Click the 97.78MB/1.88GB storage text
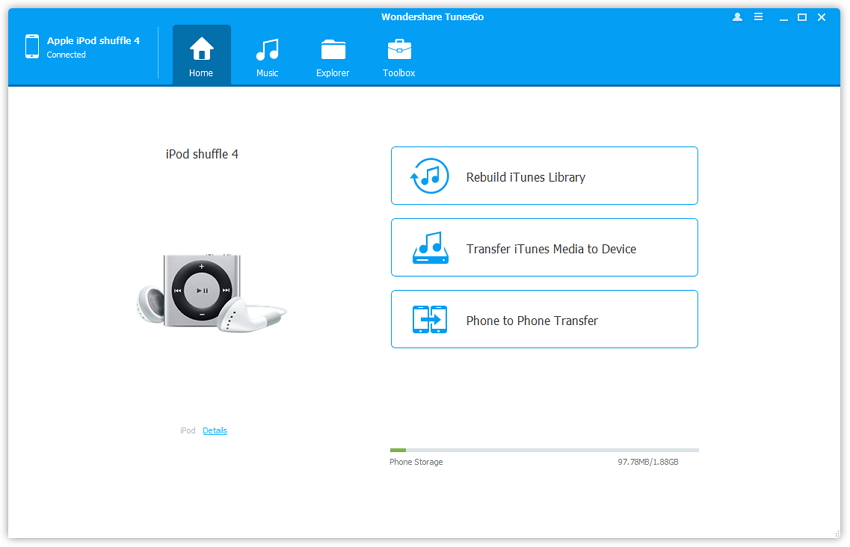Screen dimensions: 850x547 coord(647,462)
